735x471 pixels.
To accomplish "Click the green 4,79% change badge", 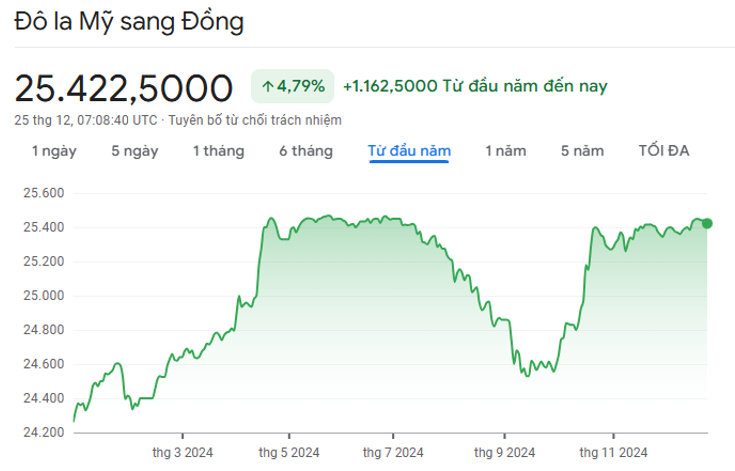I will tap(292, 86).
